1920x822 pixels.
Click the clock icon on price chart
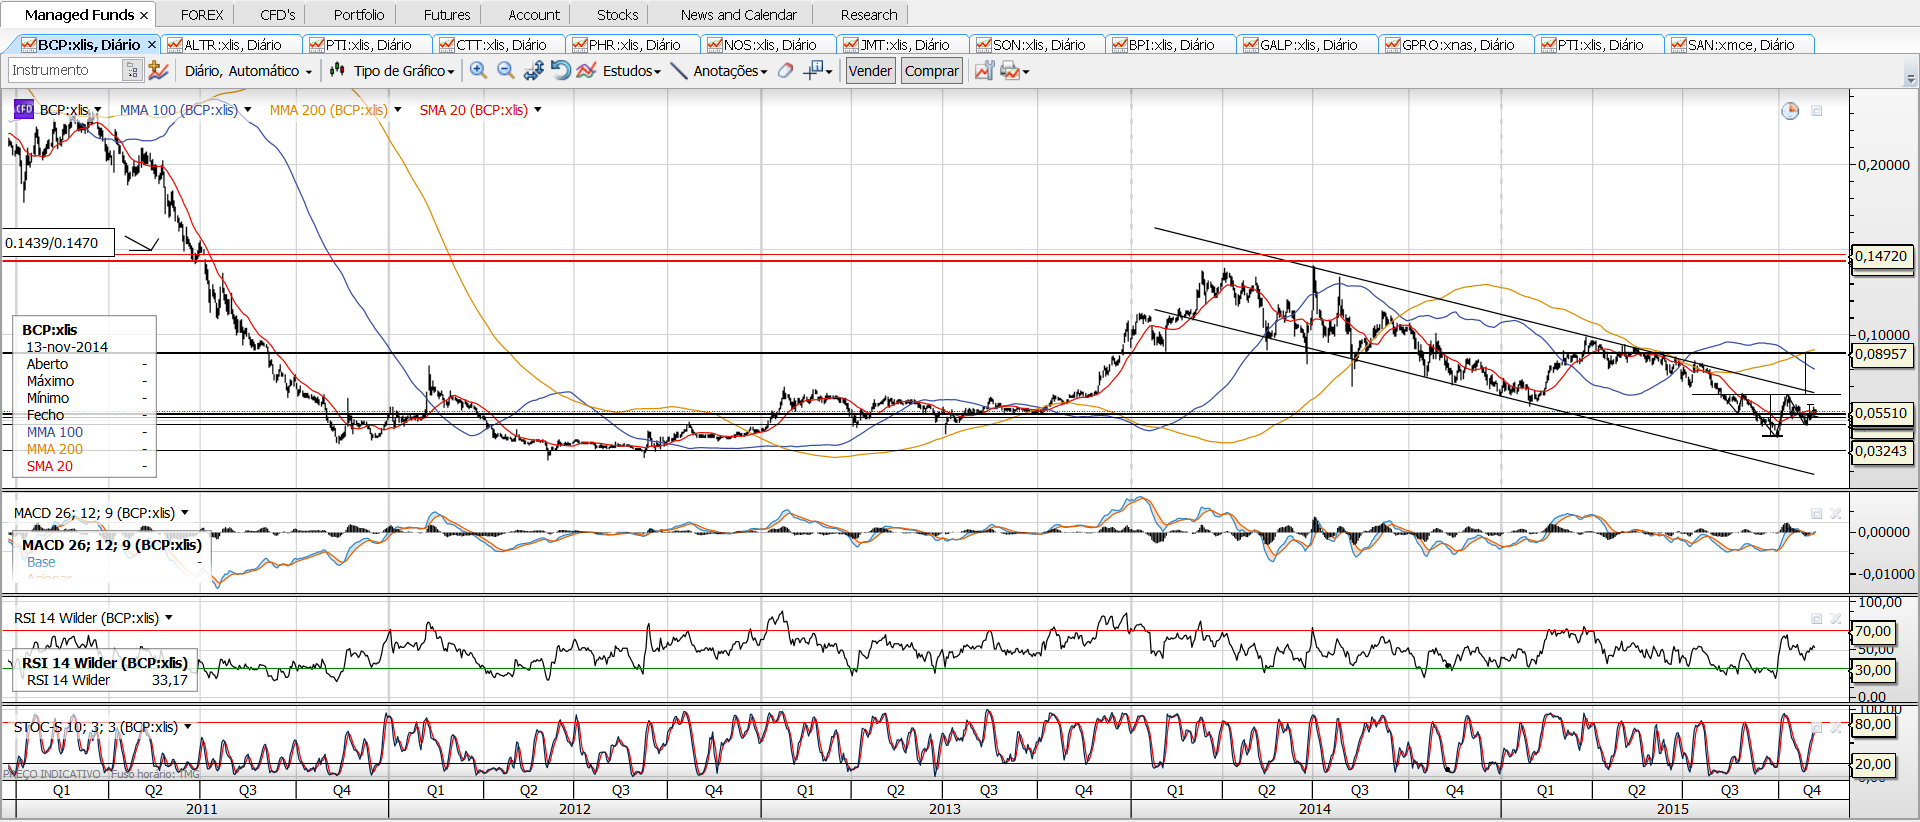(1790, 111)
